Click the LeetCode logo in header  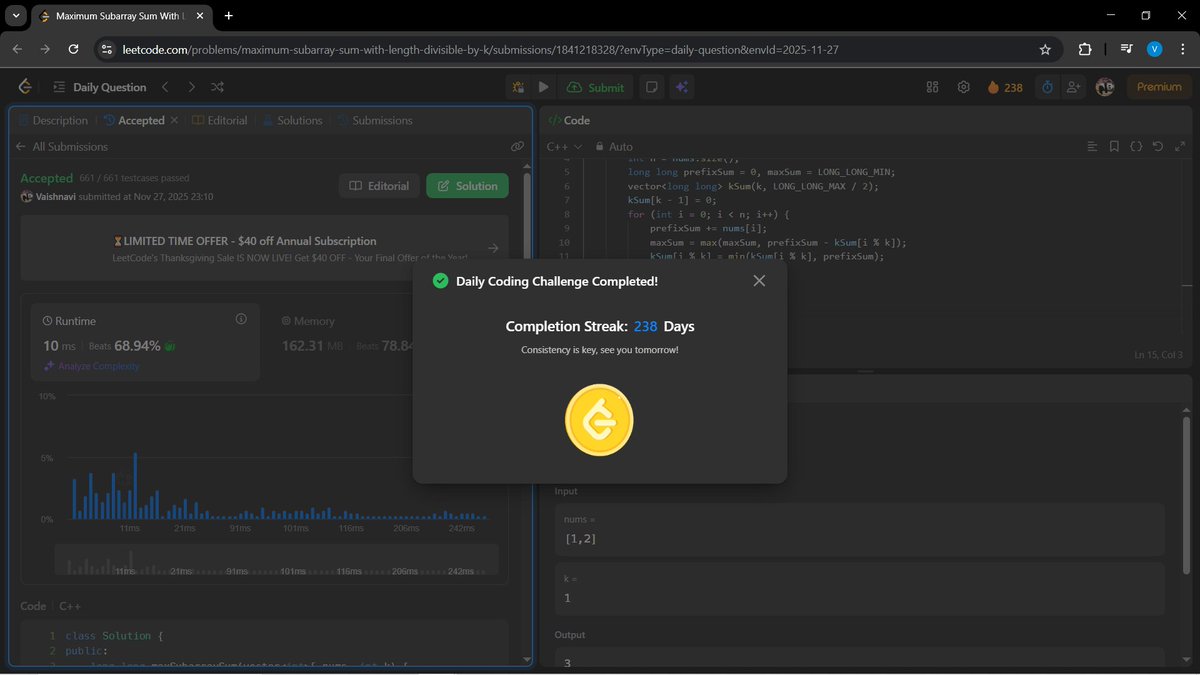tap(25, 87)
